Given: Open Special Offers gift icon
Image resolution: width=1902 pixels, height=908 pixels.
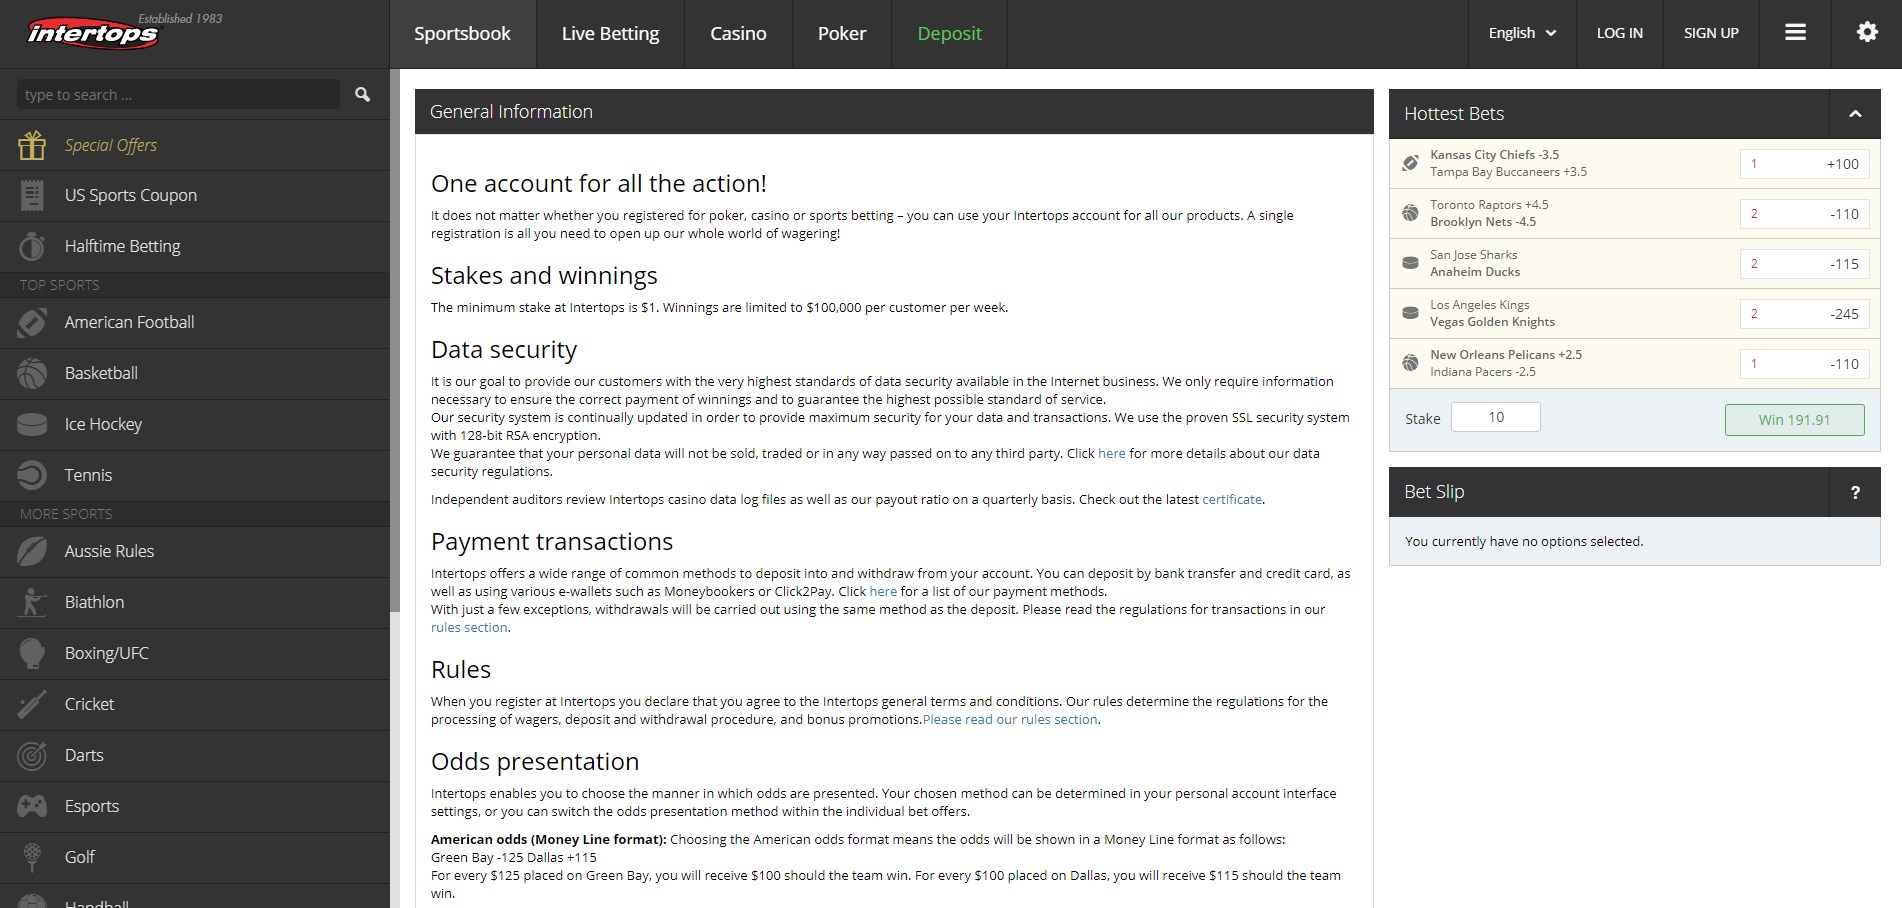Looking at the screenshot, I should coord(32,145).
